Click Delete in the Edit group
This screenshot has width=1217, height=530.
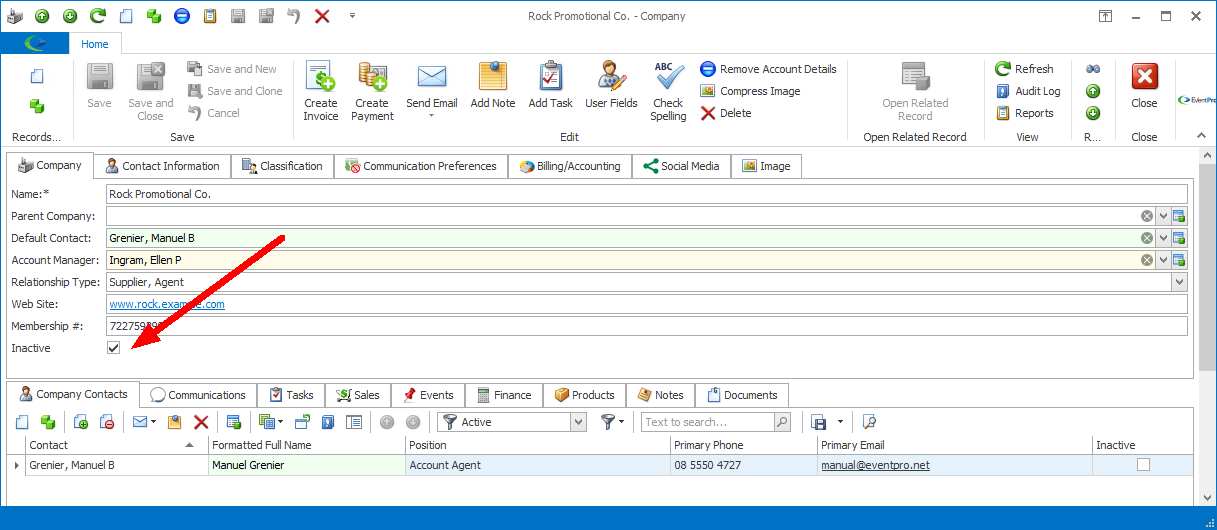click(x=726, y=113)
